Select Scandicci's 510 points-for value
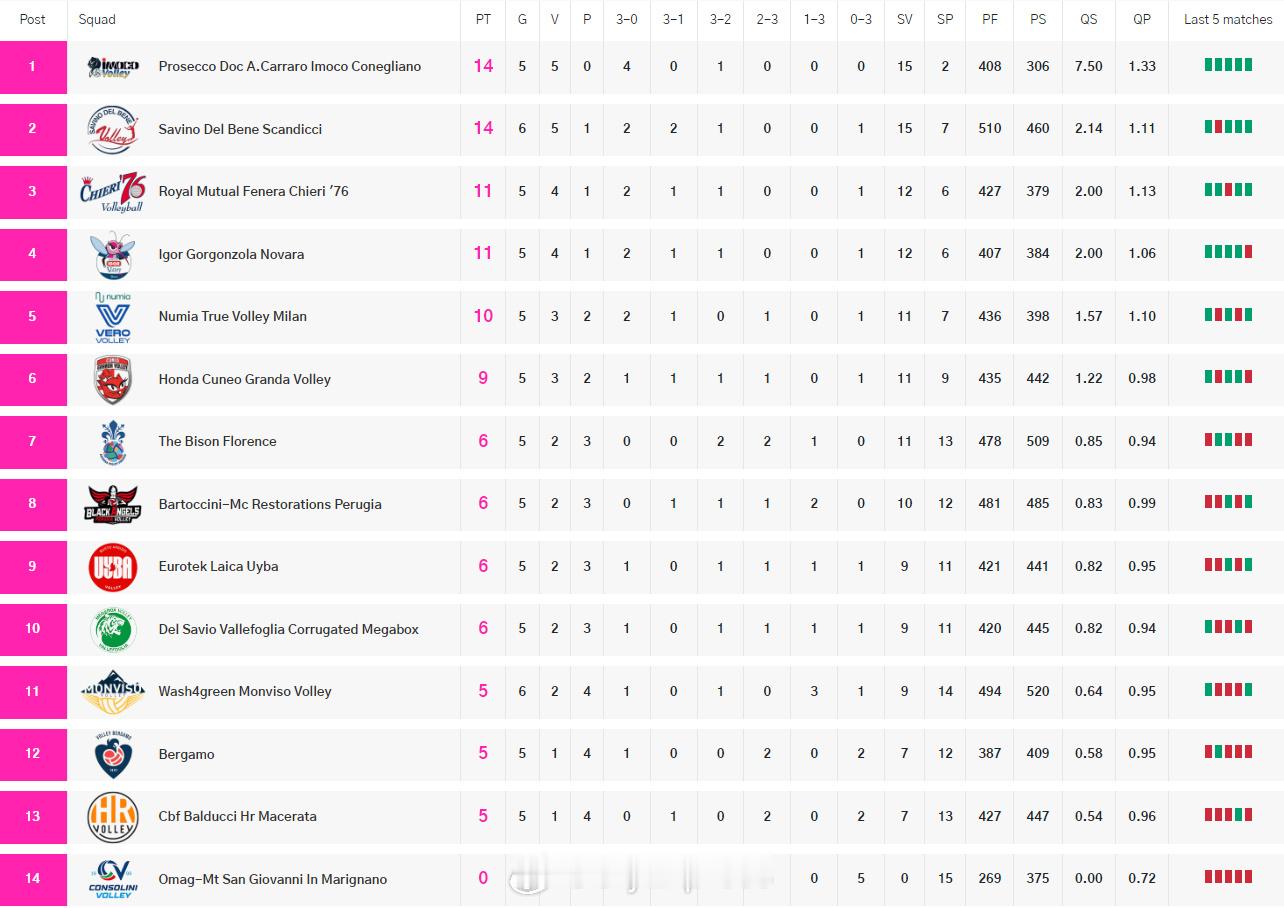 click(x=990, y=129)
